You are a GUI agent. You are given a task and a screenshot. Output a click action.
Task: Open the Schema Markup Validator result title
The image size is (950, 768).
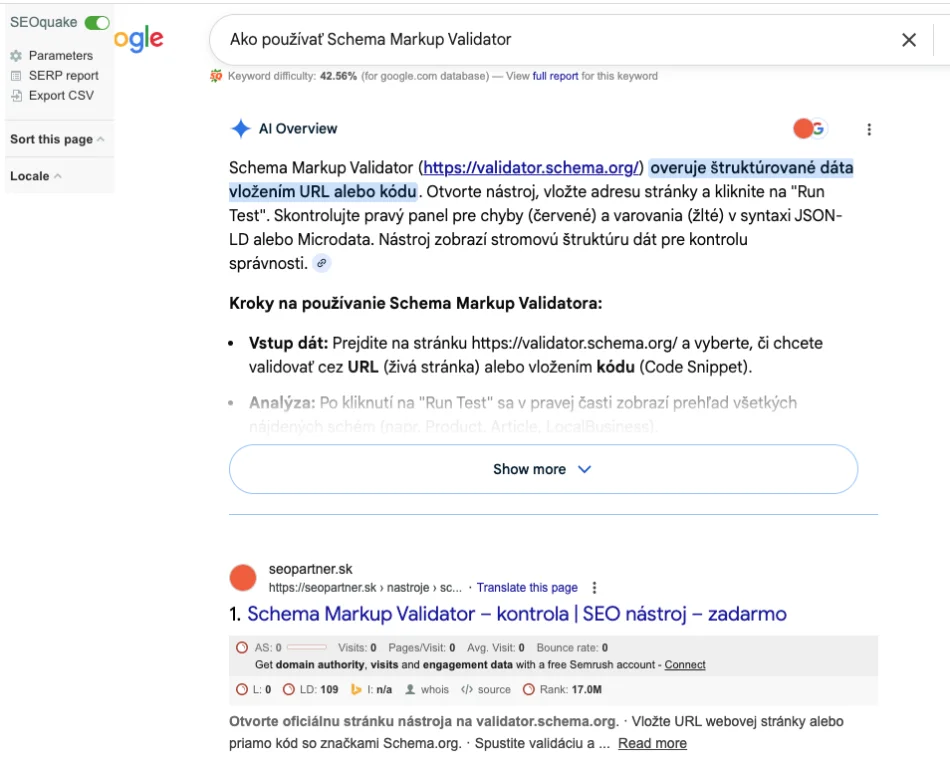[516, 614]
